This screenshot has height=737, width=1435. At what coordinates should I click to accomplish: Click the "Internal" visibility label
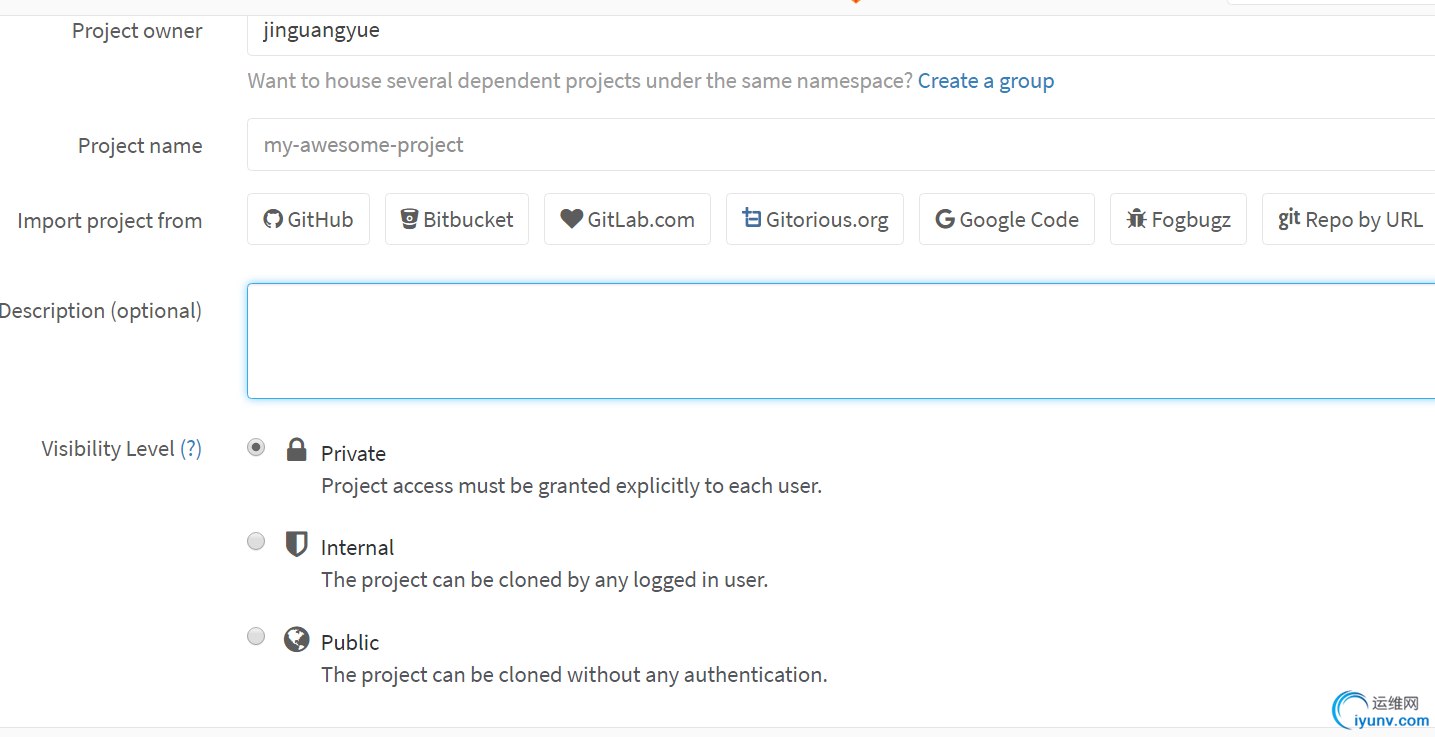[x=357, y=548]
